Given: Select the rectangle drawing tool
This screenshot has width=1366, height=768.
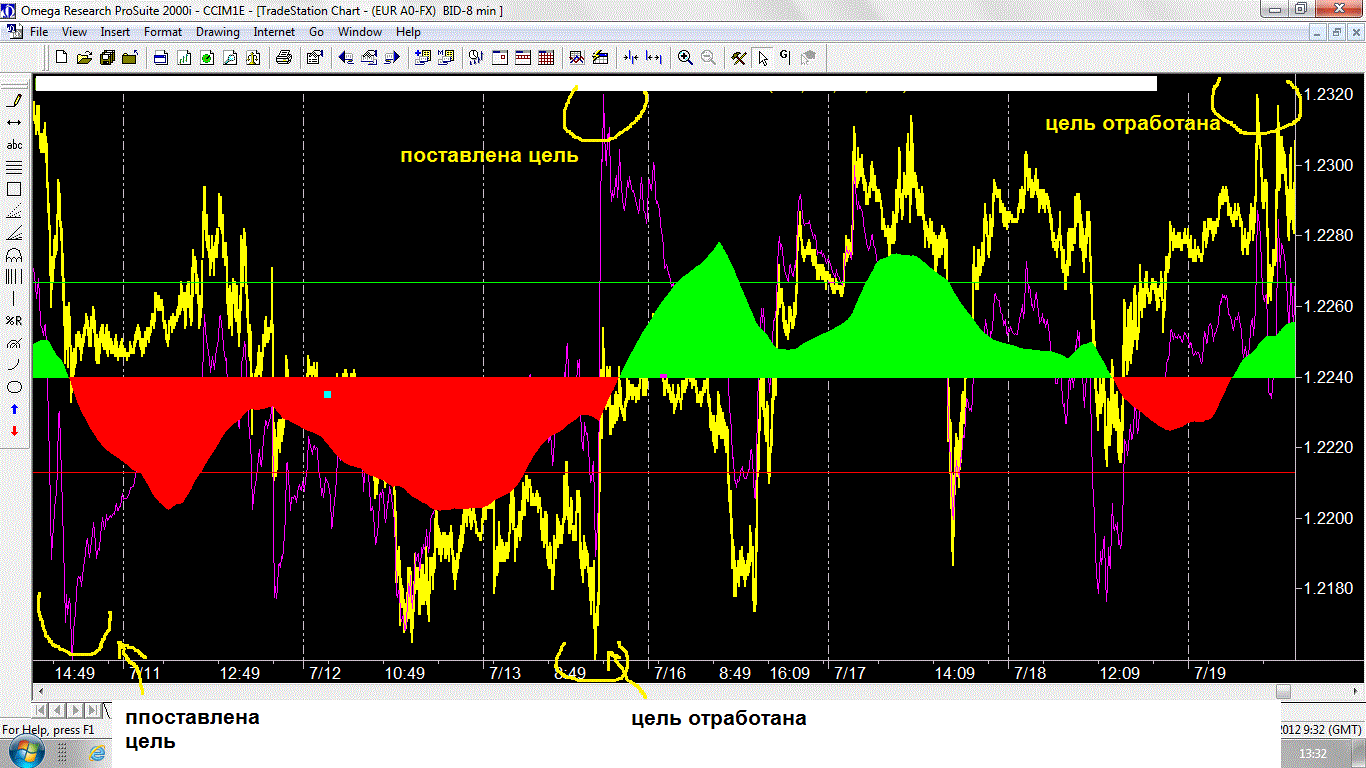Looking at the screenshot, I should pos(14,189).
